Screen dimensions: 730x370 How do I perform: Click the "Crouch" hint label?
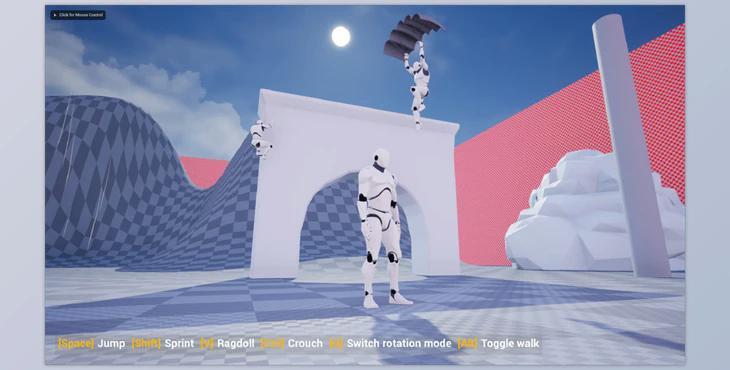[x=305, y=343]
